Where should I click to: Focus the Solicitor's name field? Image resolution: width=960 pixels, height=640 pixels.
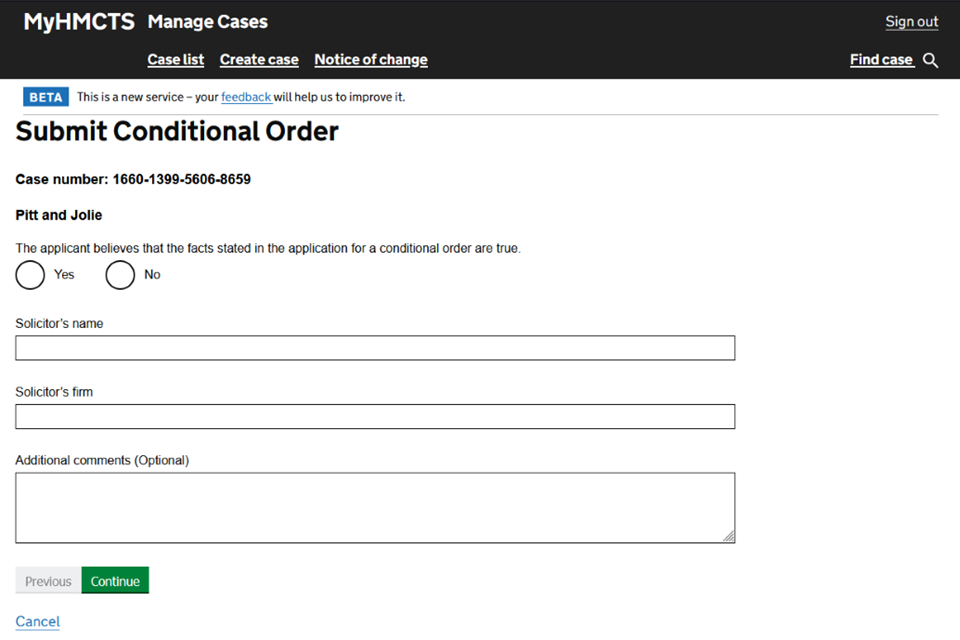(375, 348)
